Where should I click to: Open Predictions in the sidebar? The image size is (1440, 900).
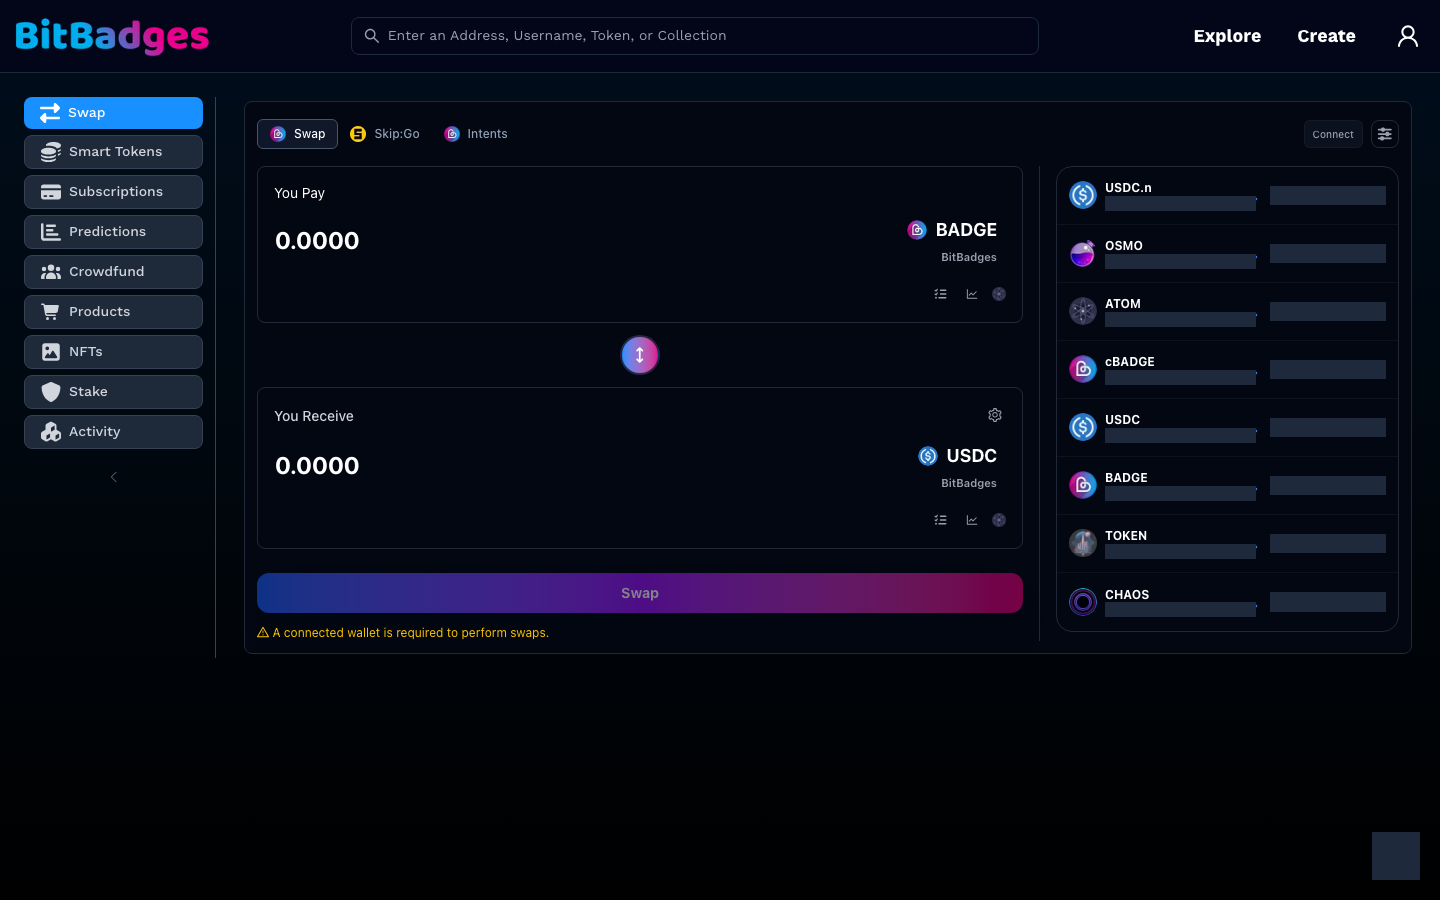point(113,232)
